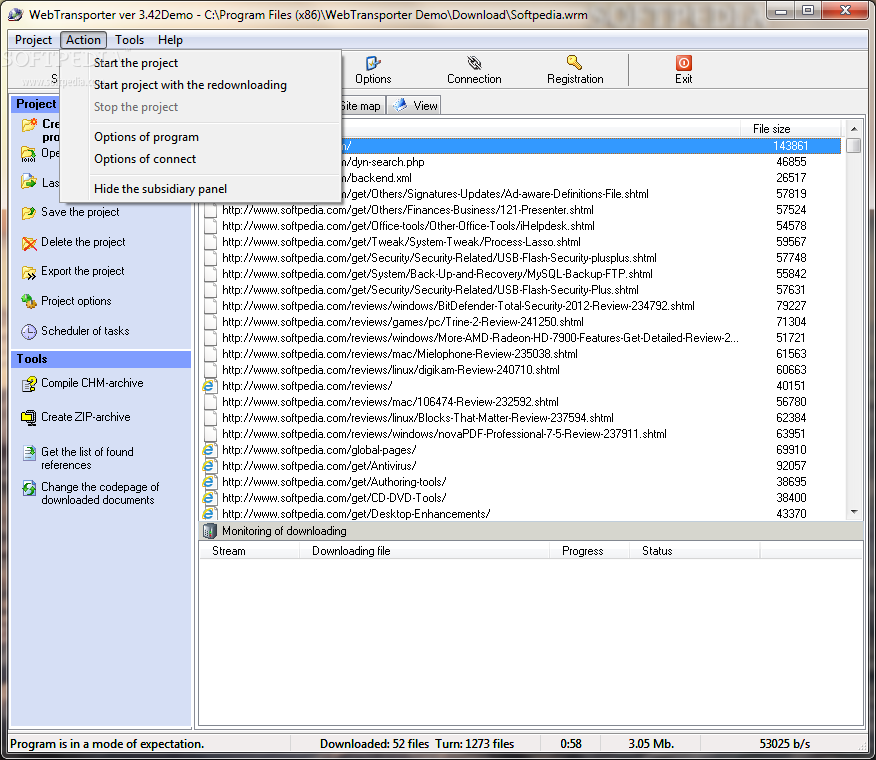Click the Get the list of found references icon
The width and height of the screenshot is (876, 760).
point(29,453)
